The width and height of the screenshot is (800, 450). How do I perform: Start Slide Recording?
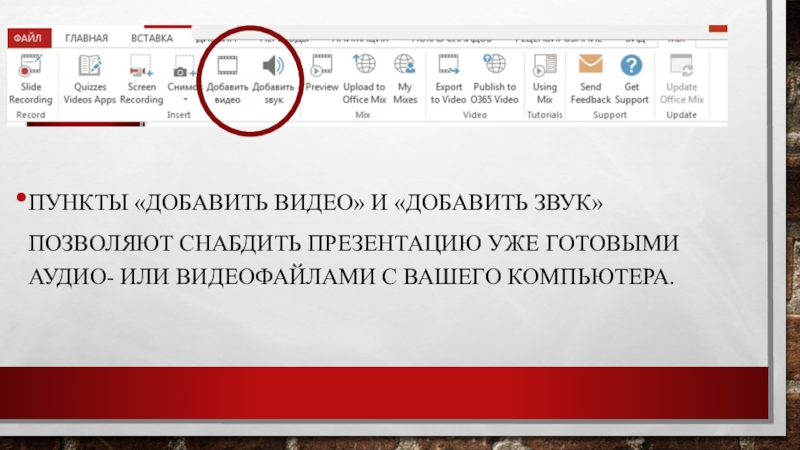30,78
